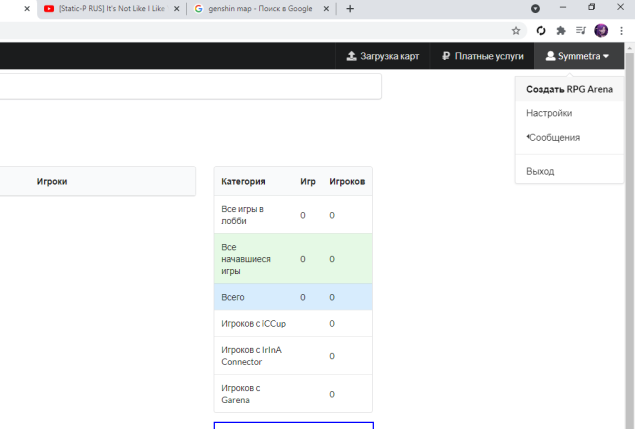This screenshot has width=635, height=429.
Task: Click the Игроков column header
Action: point(347,181)
